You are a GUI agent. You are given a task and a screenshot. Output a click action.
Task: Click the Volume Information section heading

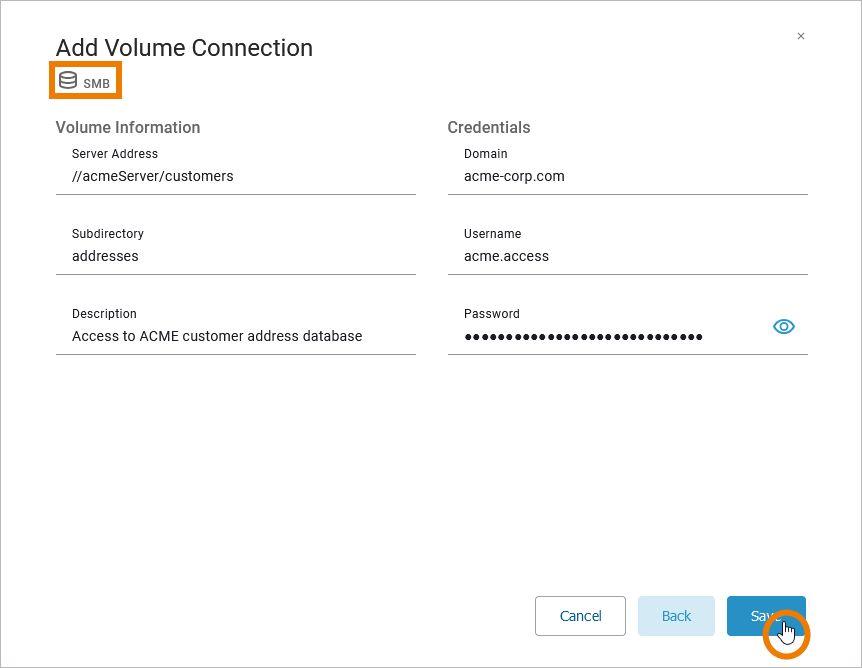click(128, 128)
